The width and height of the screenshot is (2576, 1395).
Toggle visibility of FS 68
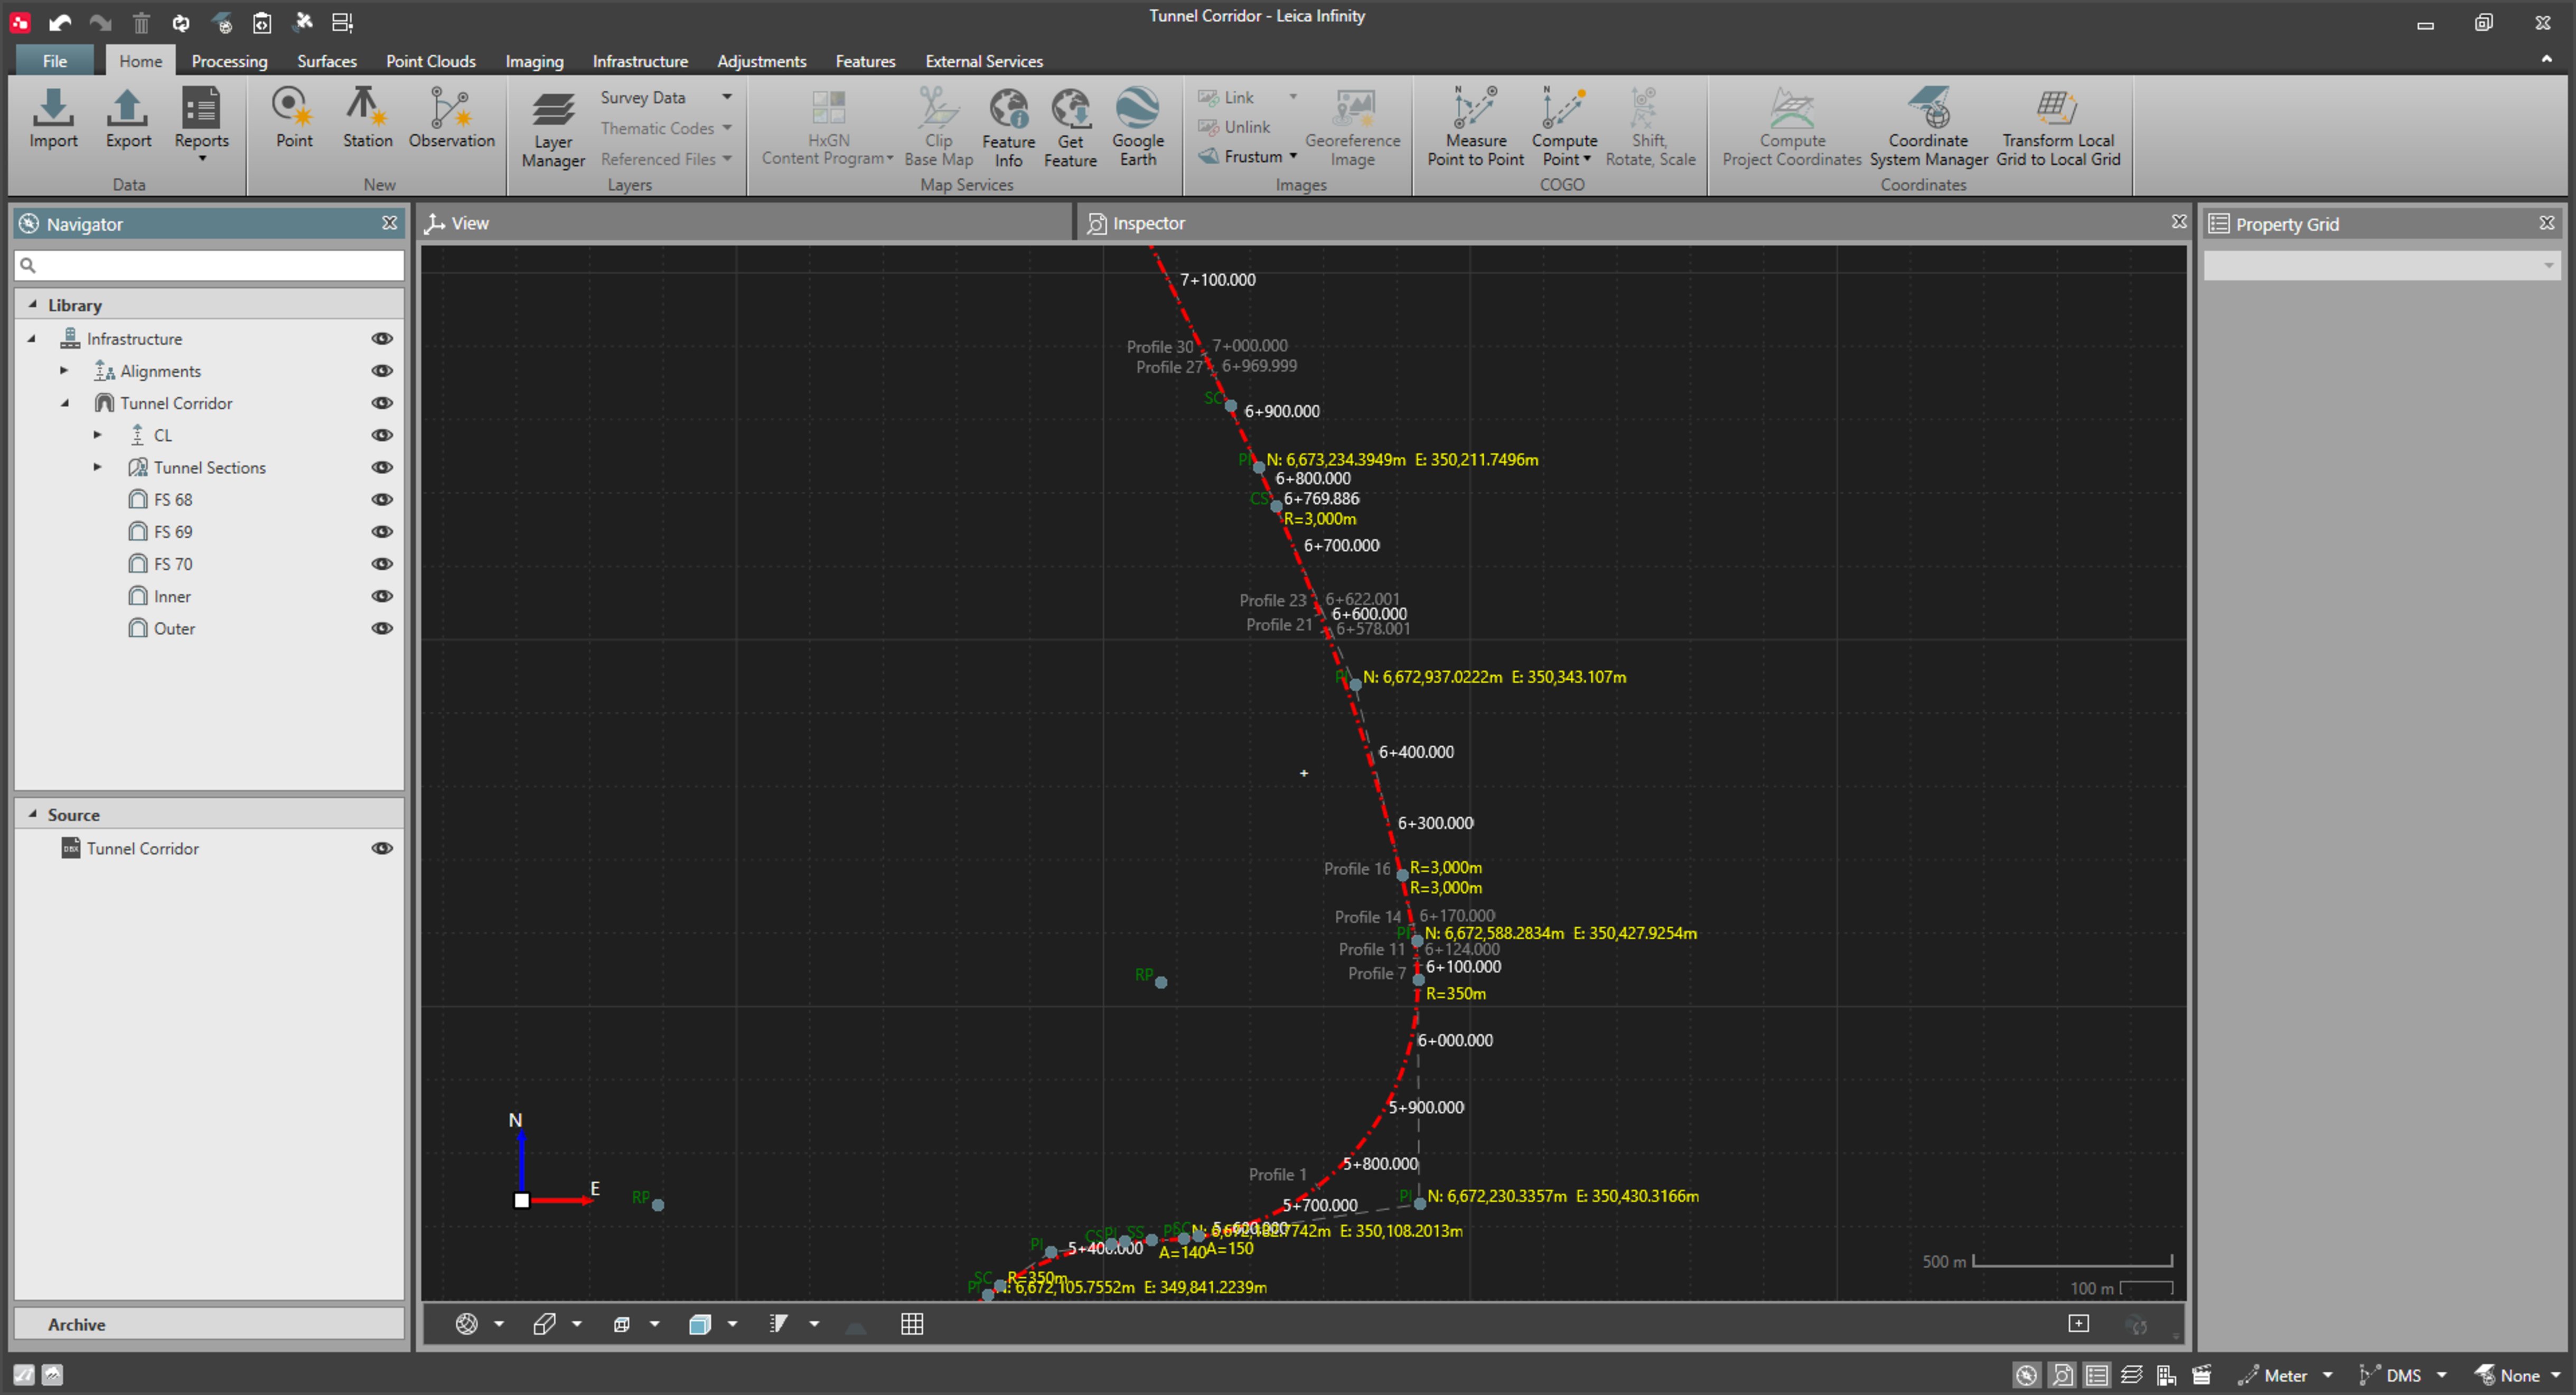click(381, 499)
